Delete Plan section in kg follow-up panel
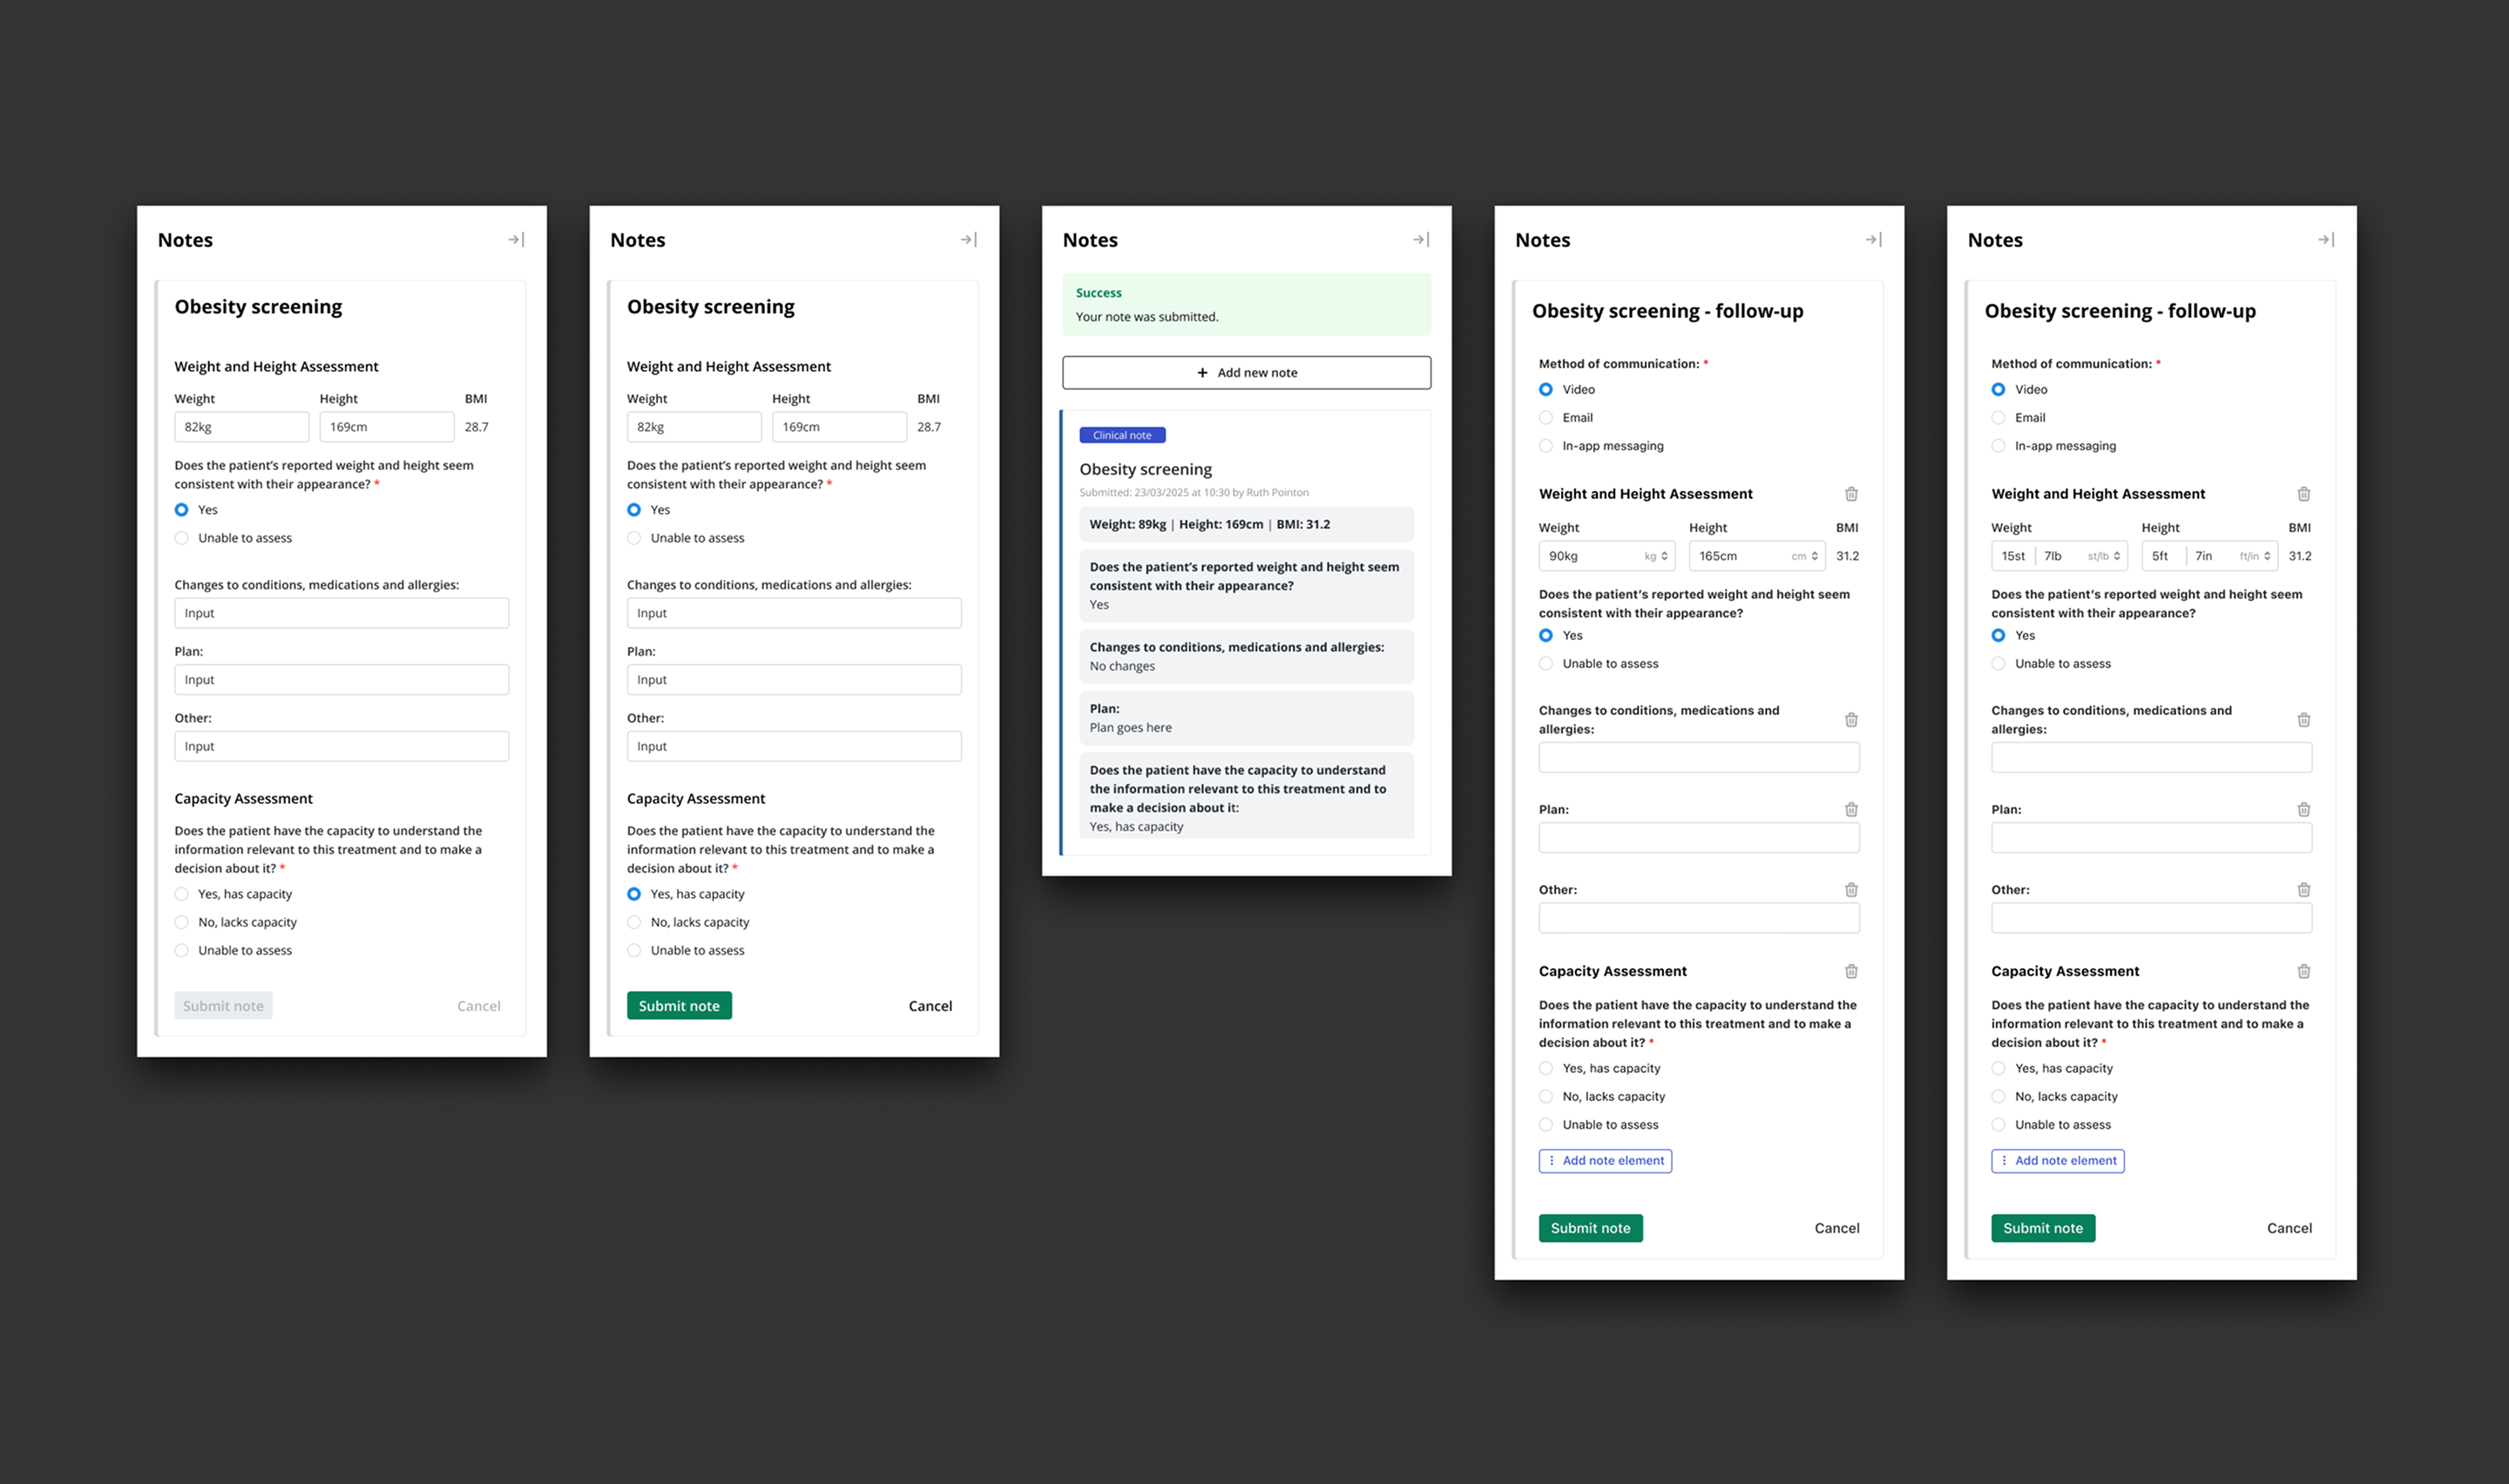 coord(1851,810)
